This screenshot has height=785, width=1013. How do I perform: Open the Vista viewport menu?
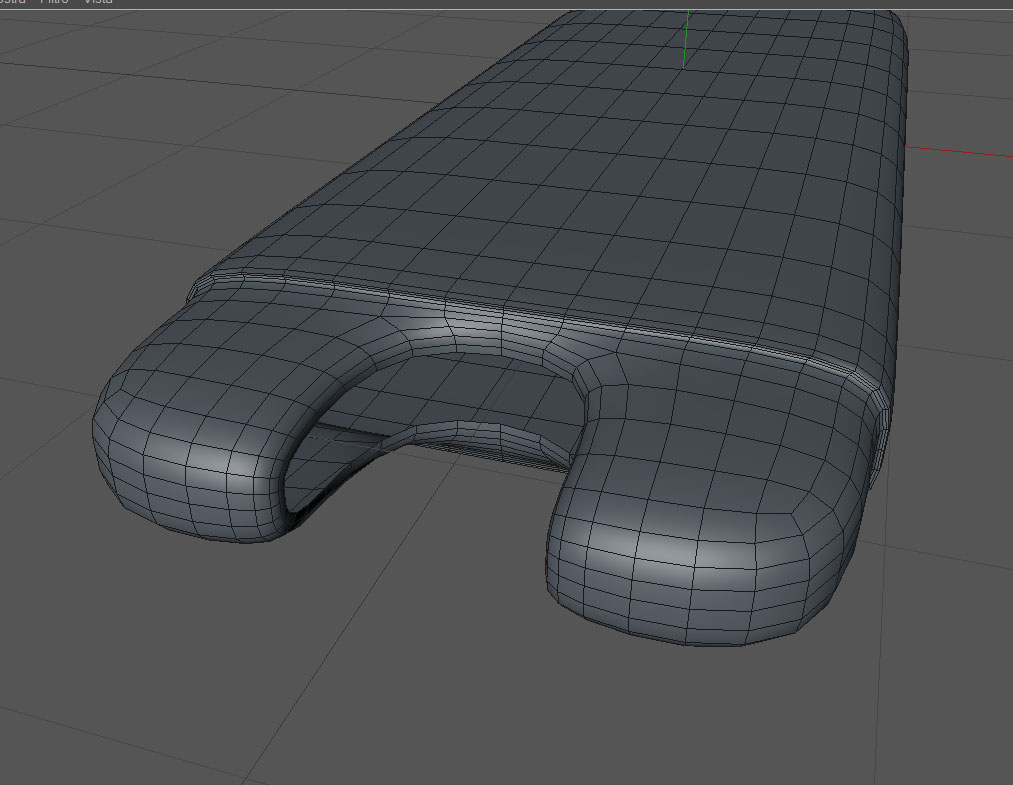pyautogui.click(x=98, y=2)
